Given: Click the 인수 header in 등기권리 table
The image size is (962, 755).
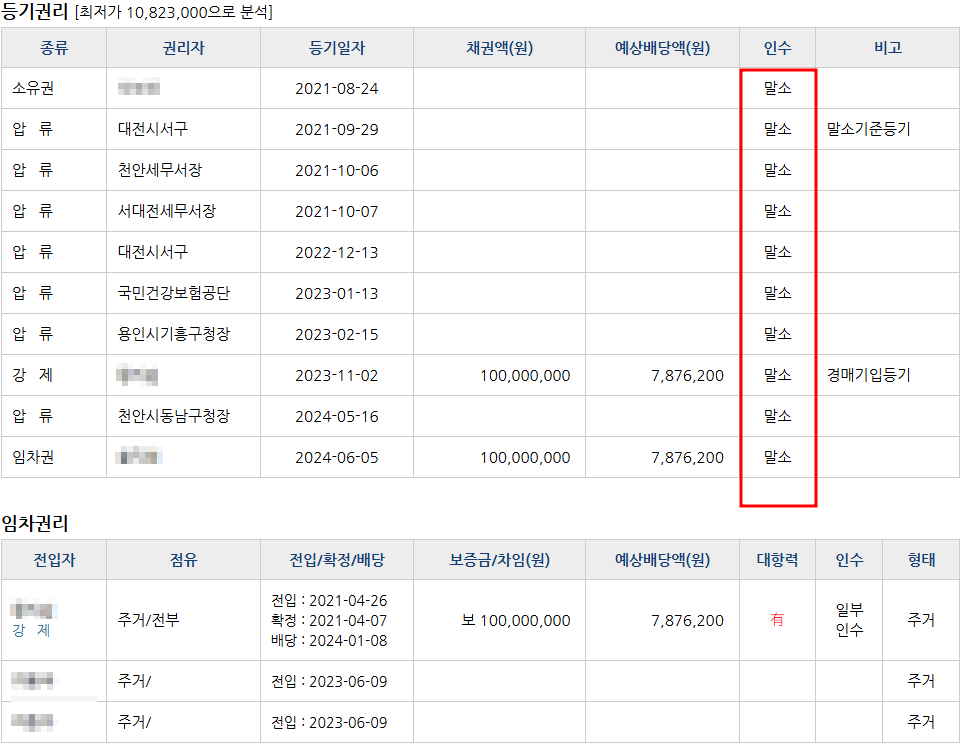Looking at the screenshot, I should pos(777,48).
